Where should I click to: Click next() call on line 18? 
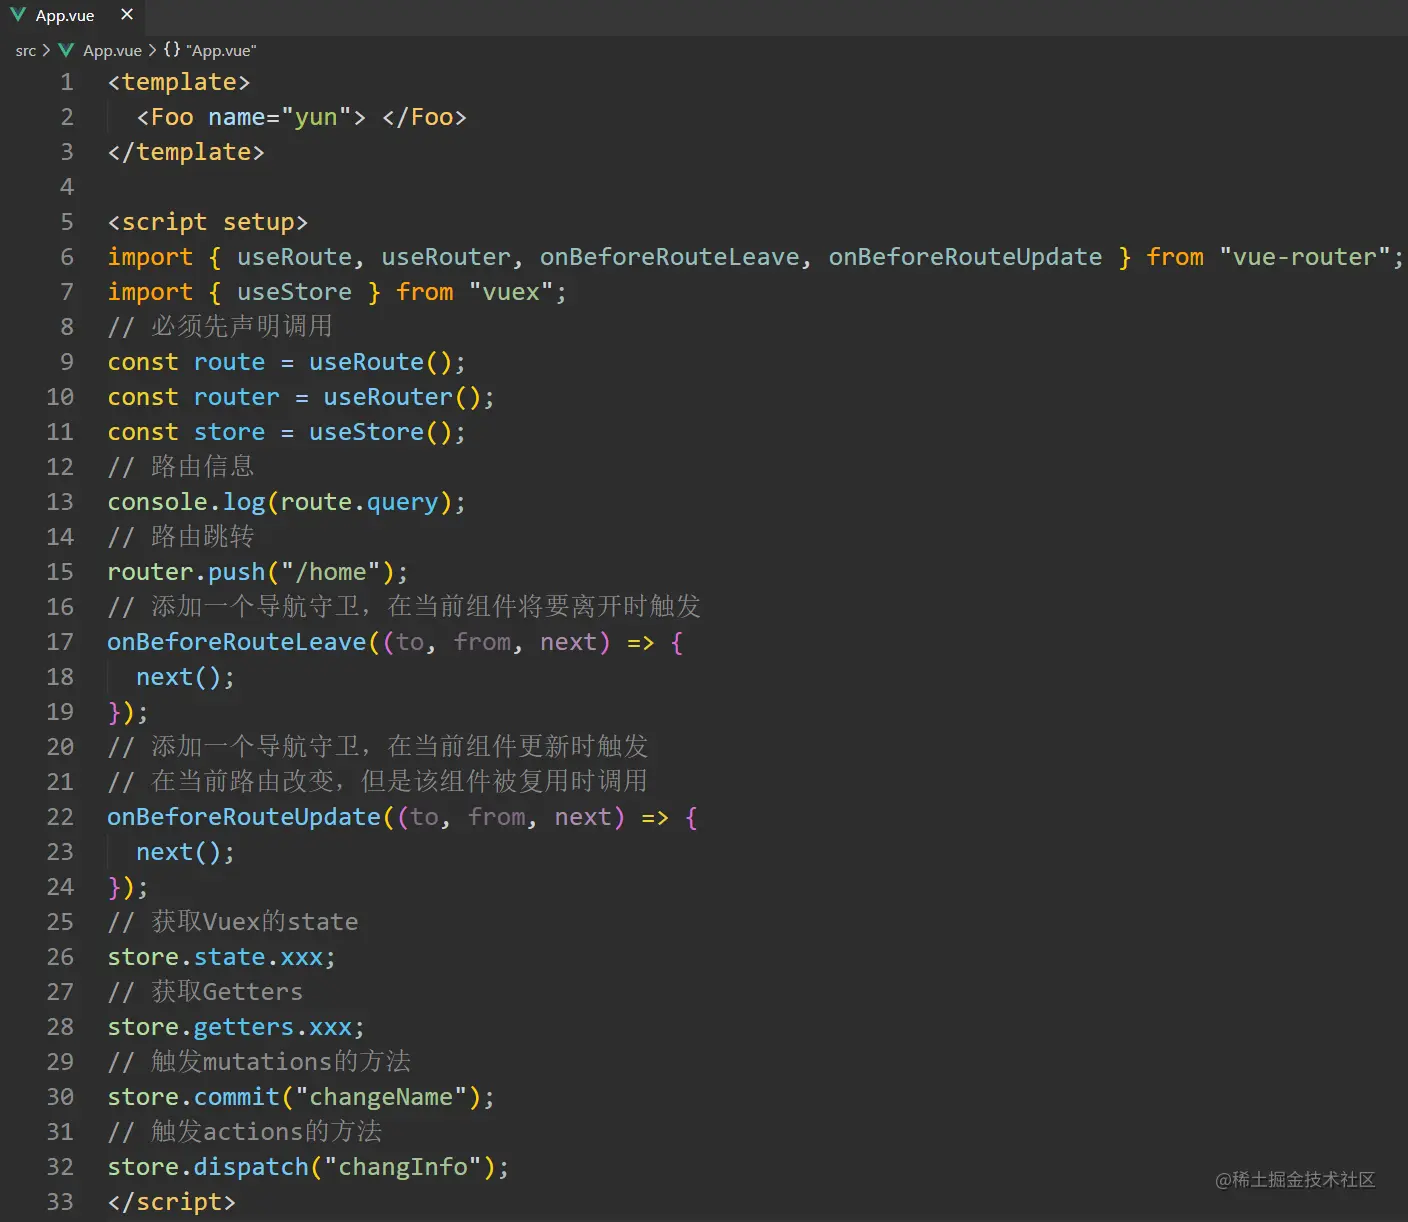tap(178, 677)
